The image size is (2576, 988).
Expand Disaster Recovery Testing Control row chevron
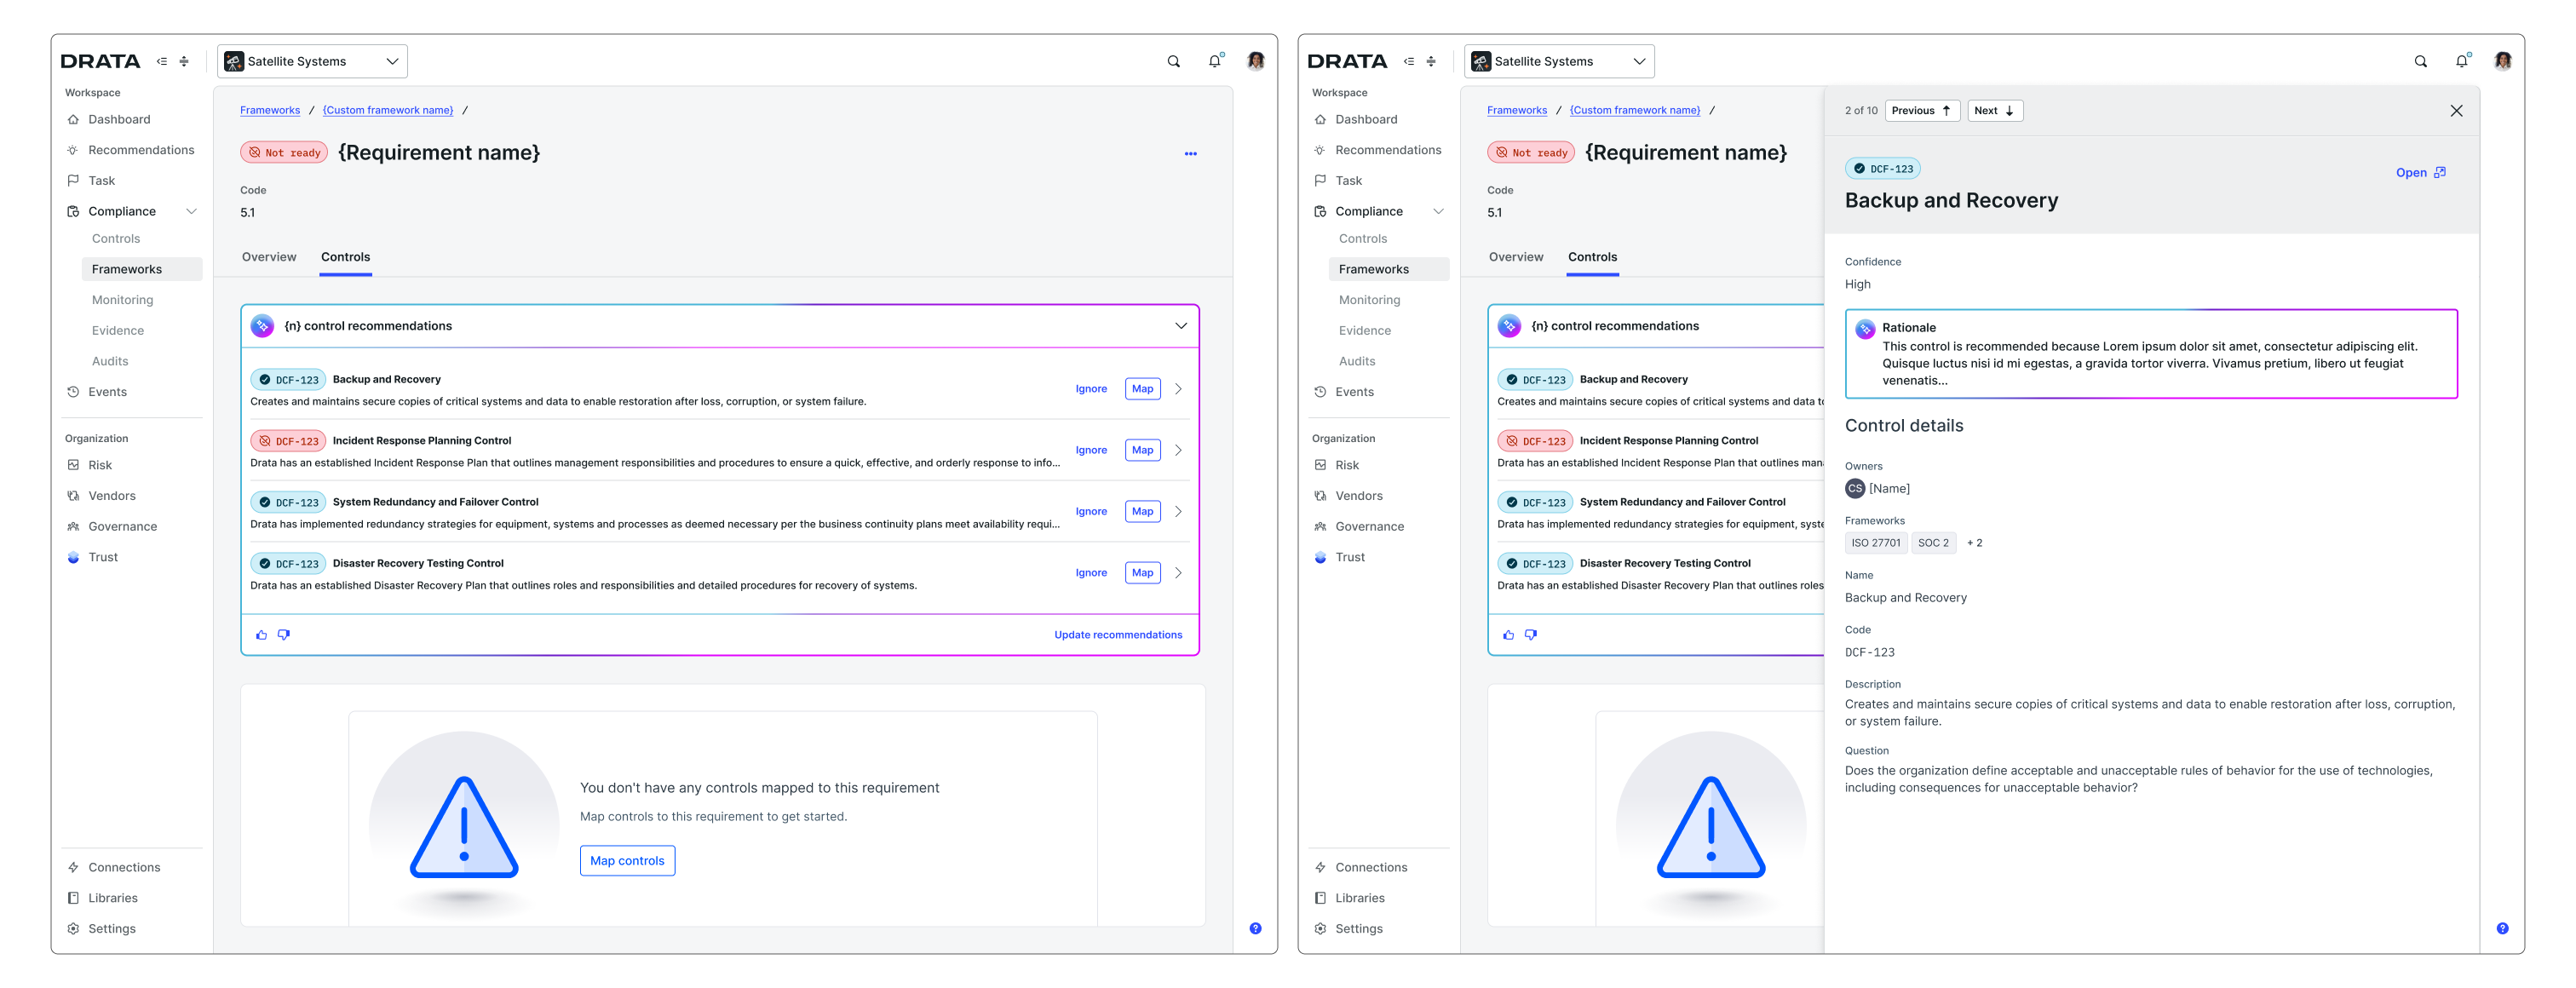[x=1178, y=573]
